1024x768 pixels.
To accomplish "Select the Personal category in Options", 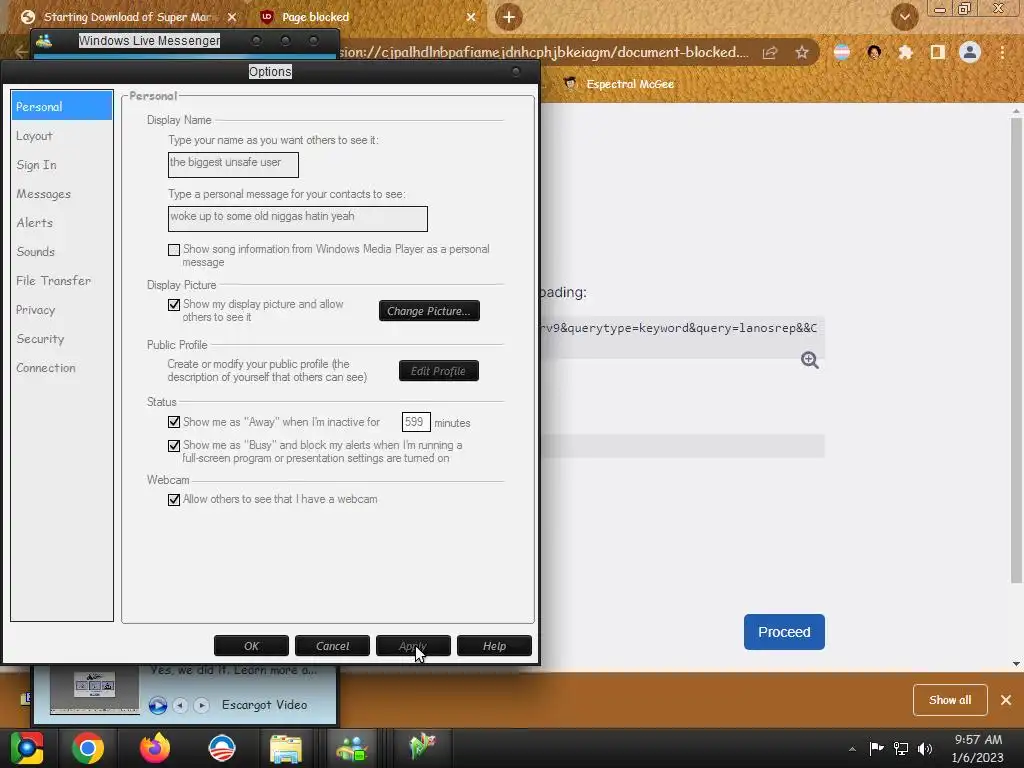I will (61, 106).
